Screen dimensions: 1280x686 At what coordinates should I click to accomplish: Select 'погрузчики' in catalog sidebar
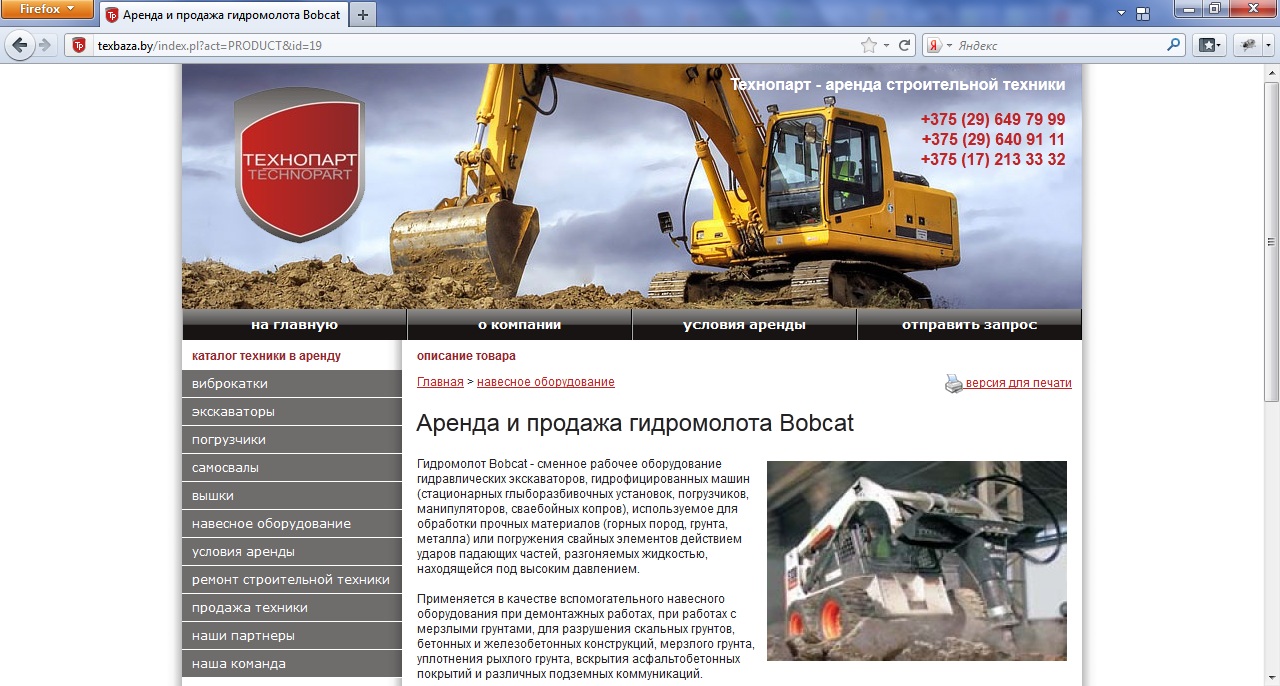click(x=292, y=440)
